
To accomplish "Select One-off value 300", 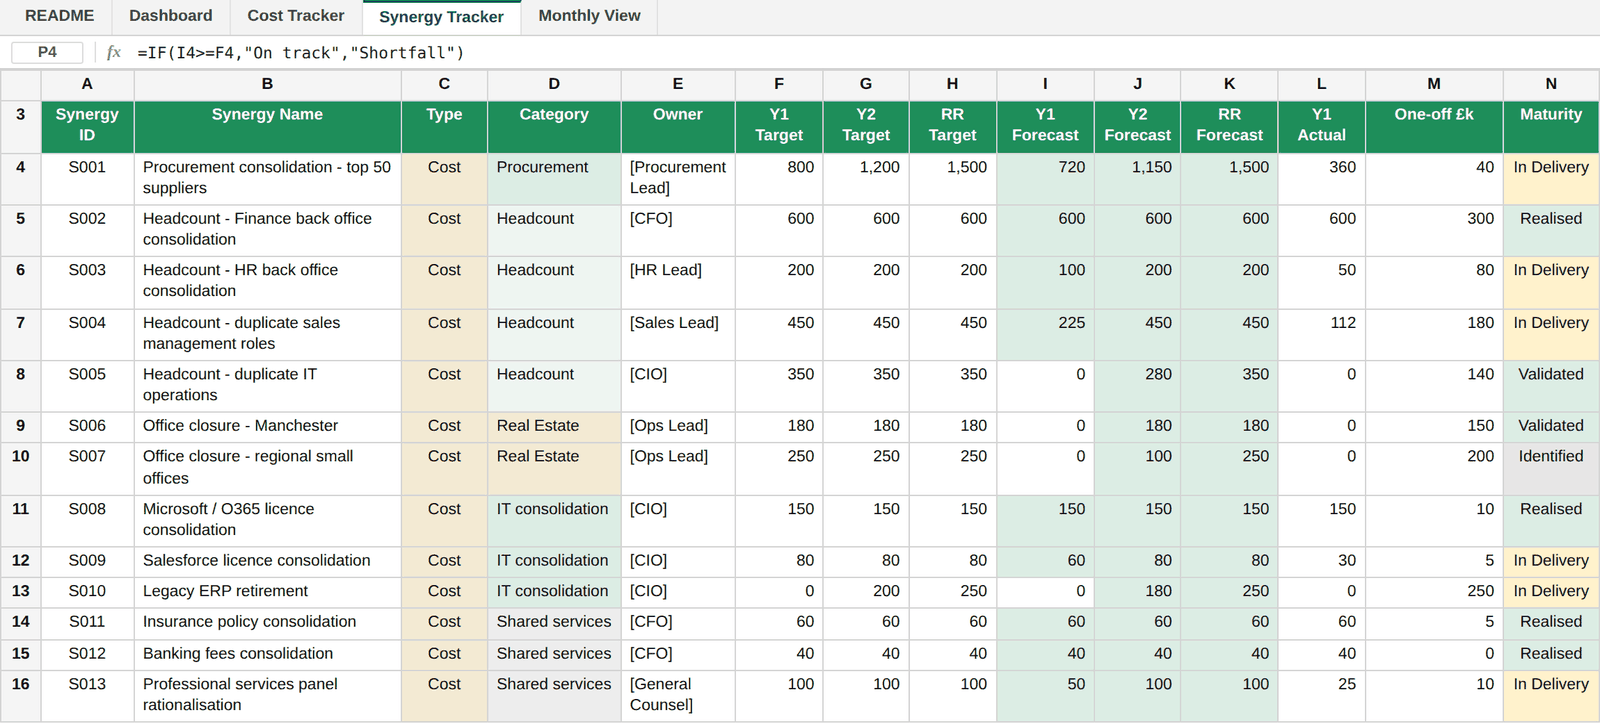I will click(x=1434, y=230).
